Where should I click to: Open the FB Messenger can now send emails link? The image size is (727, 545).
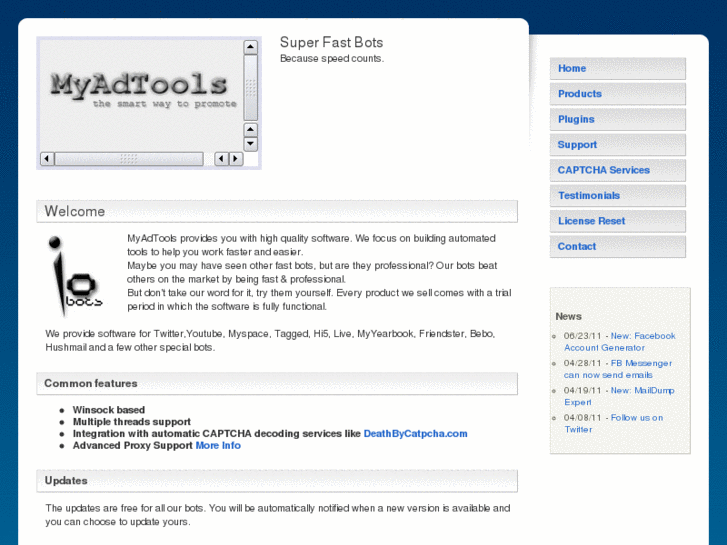[x=618, y=369]
